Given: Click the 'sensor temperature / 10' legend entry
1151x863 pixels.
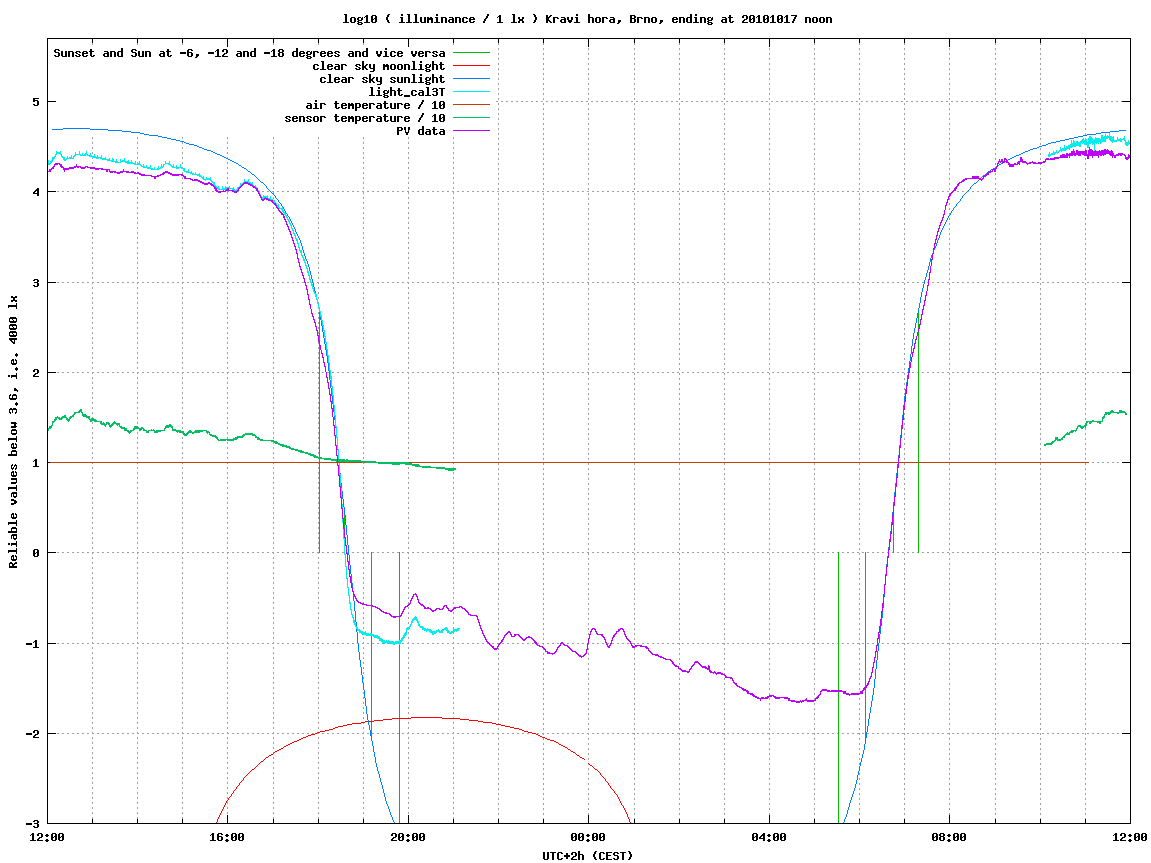Looking at the screenshot, I should click(365, 118).
